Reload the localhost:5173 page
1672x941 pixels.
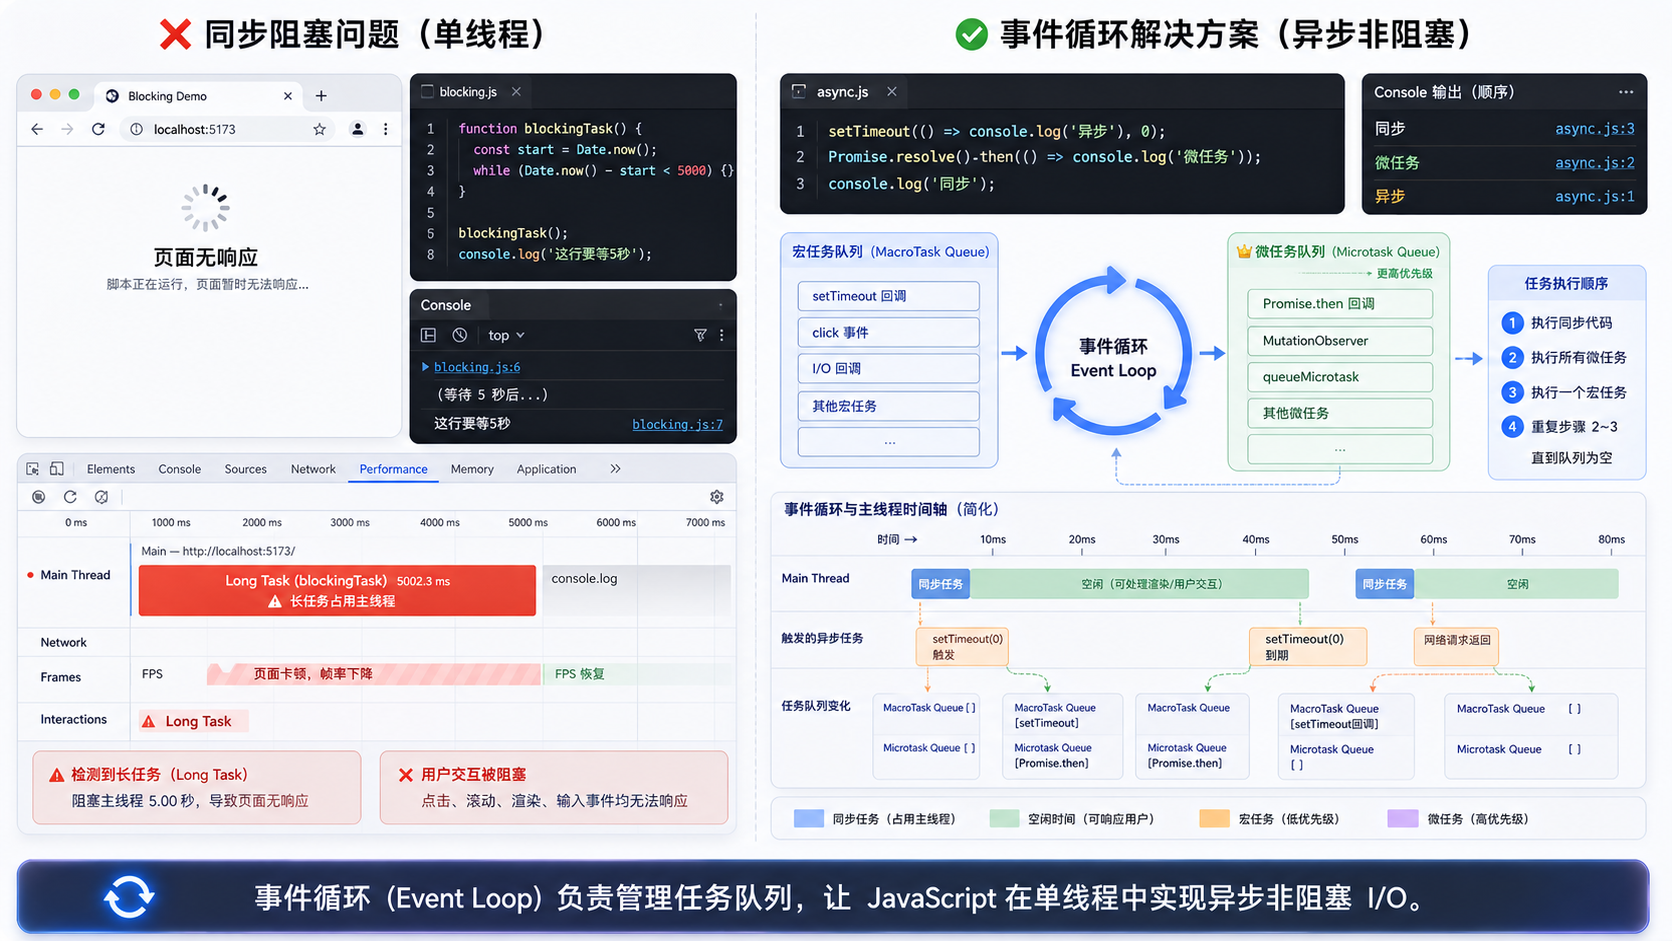coord(98,129)
